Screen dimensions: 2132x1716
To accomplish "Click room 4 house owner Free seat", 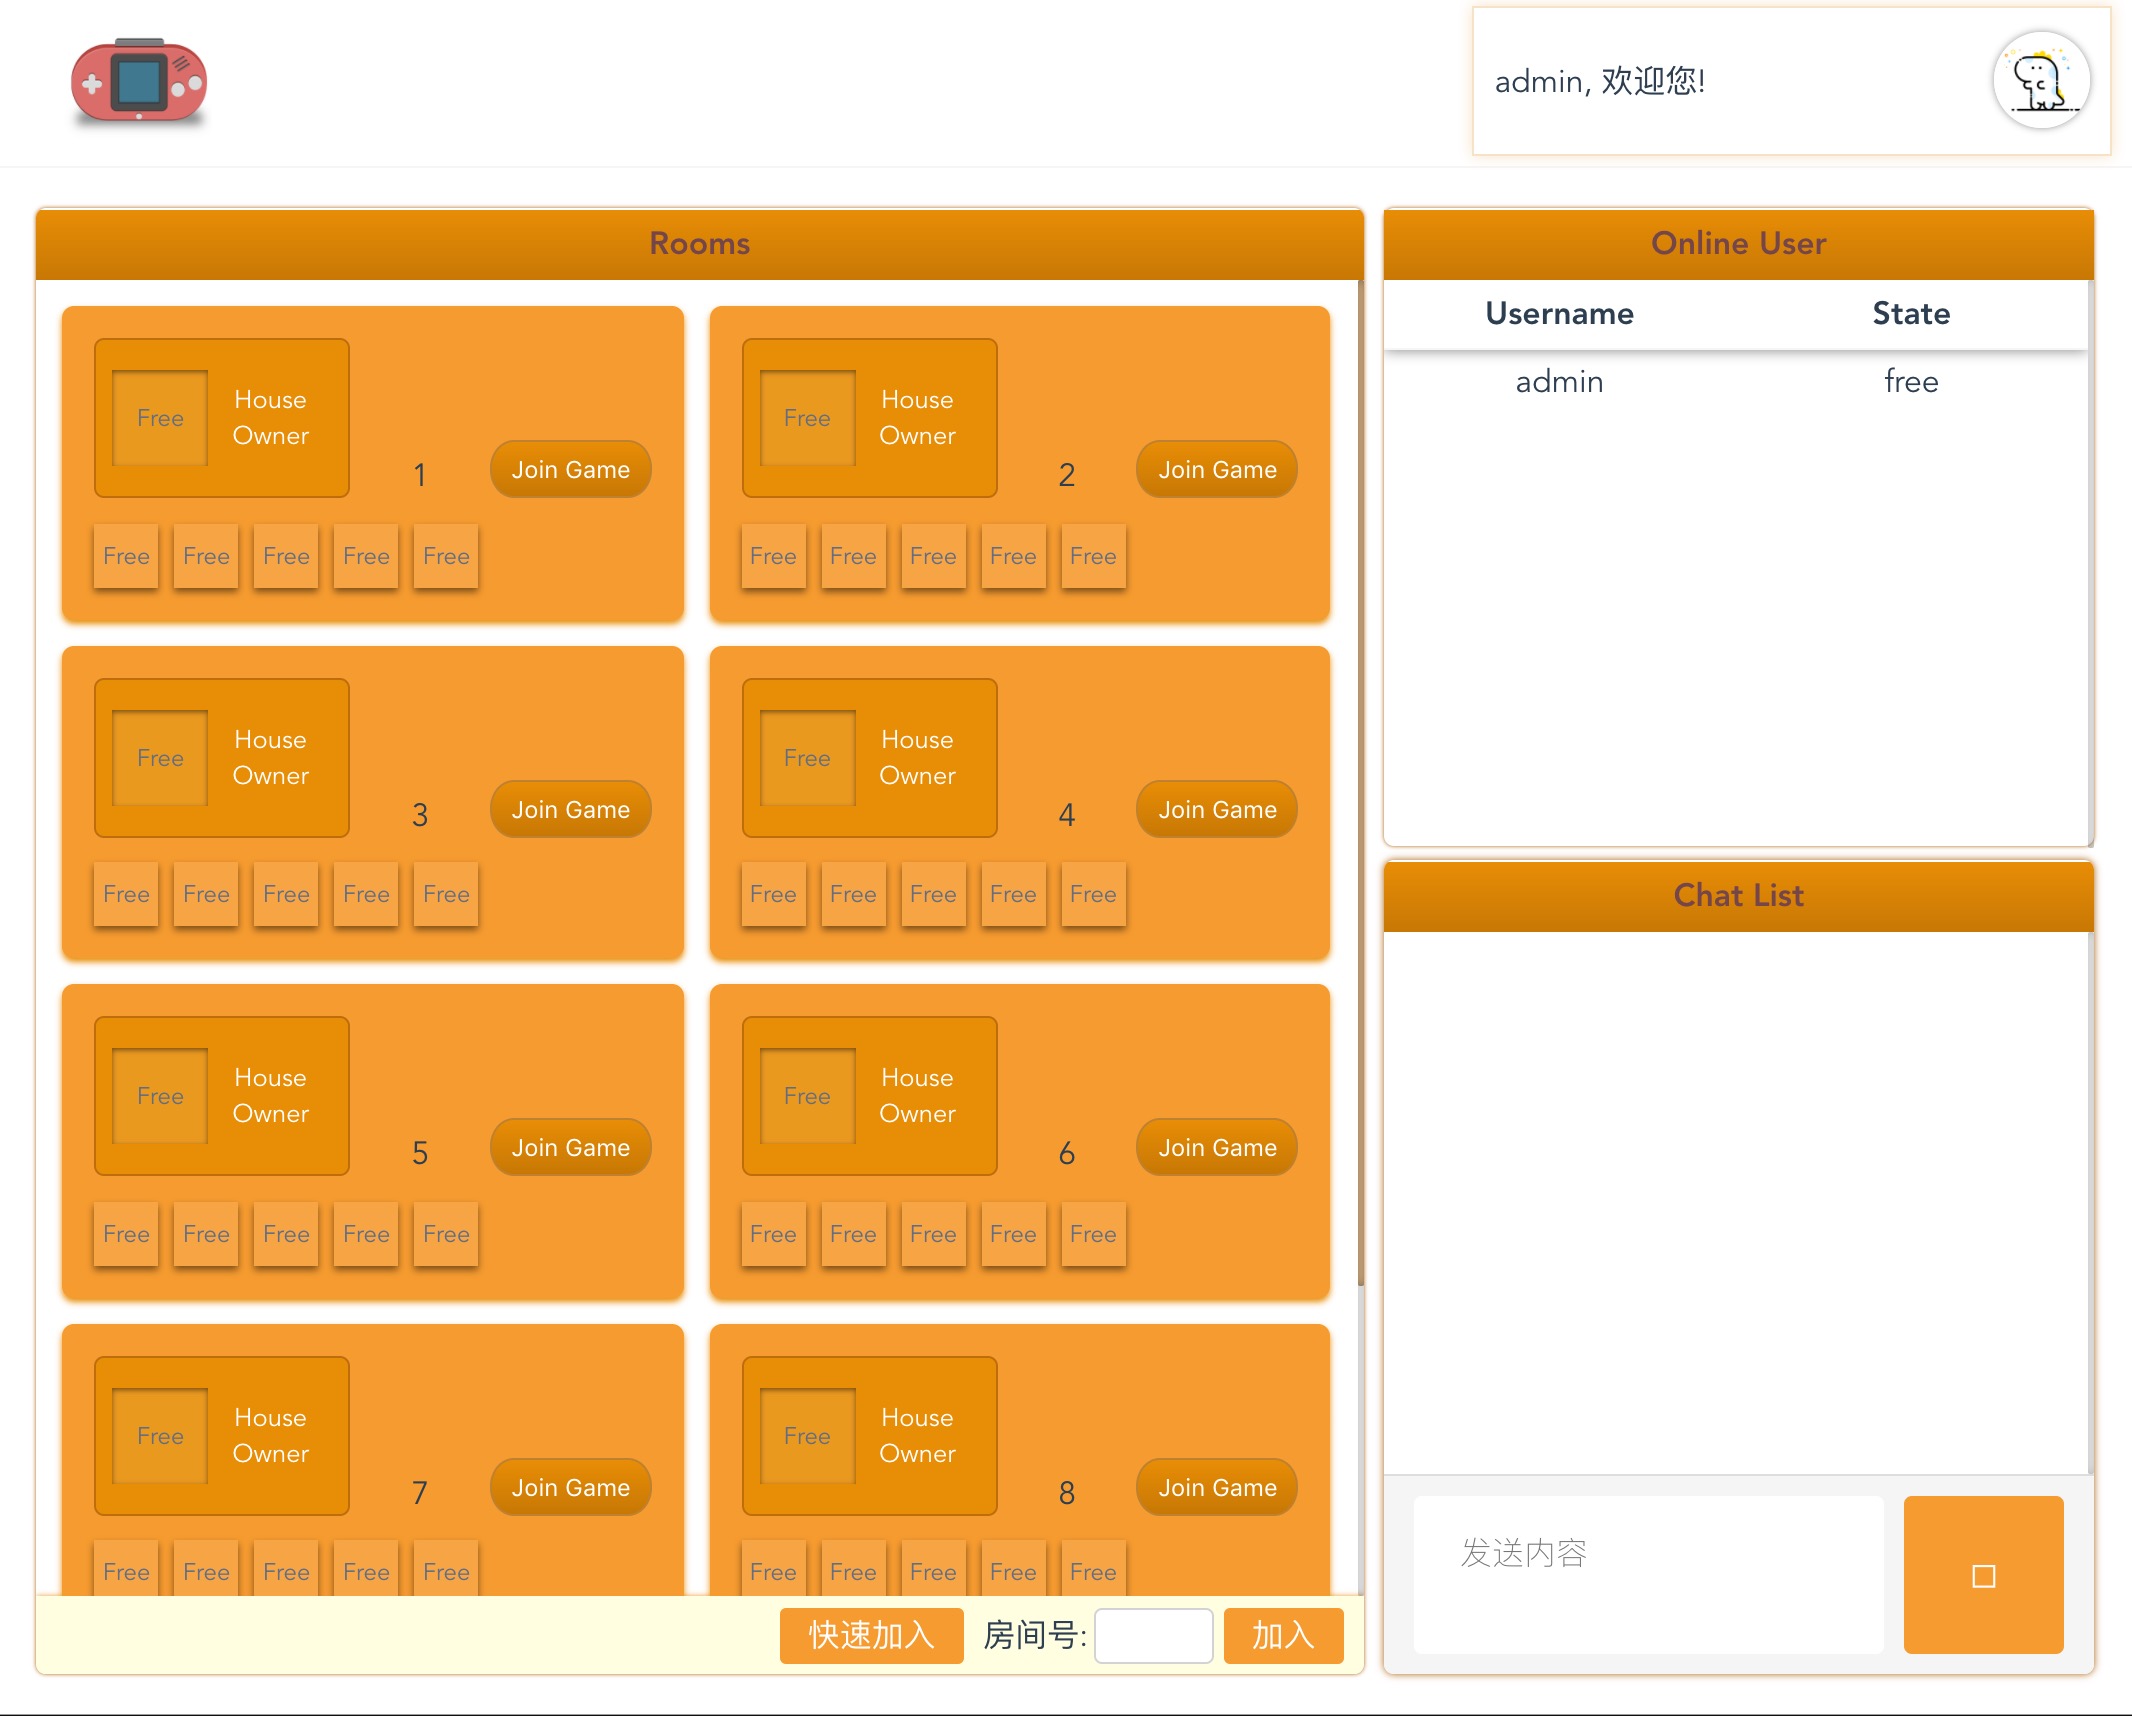I will pos(807,758).
